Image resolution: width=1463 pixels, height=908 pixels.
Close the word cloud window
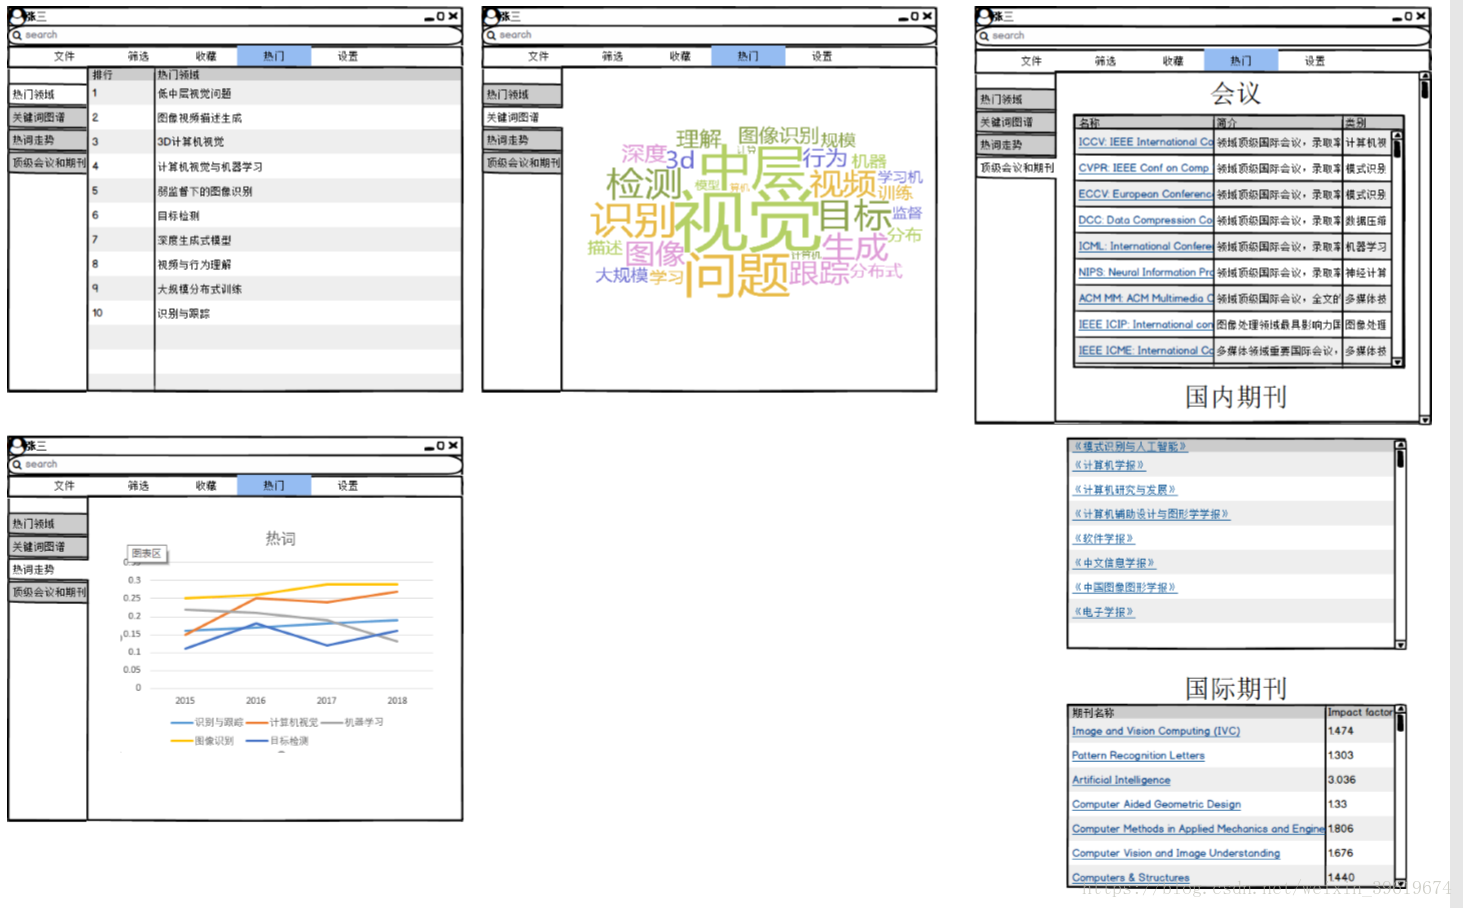[x=927, y=16]
